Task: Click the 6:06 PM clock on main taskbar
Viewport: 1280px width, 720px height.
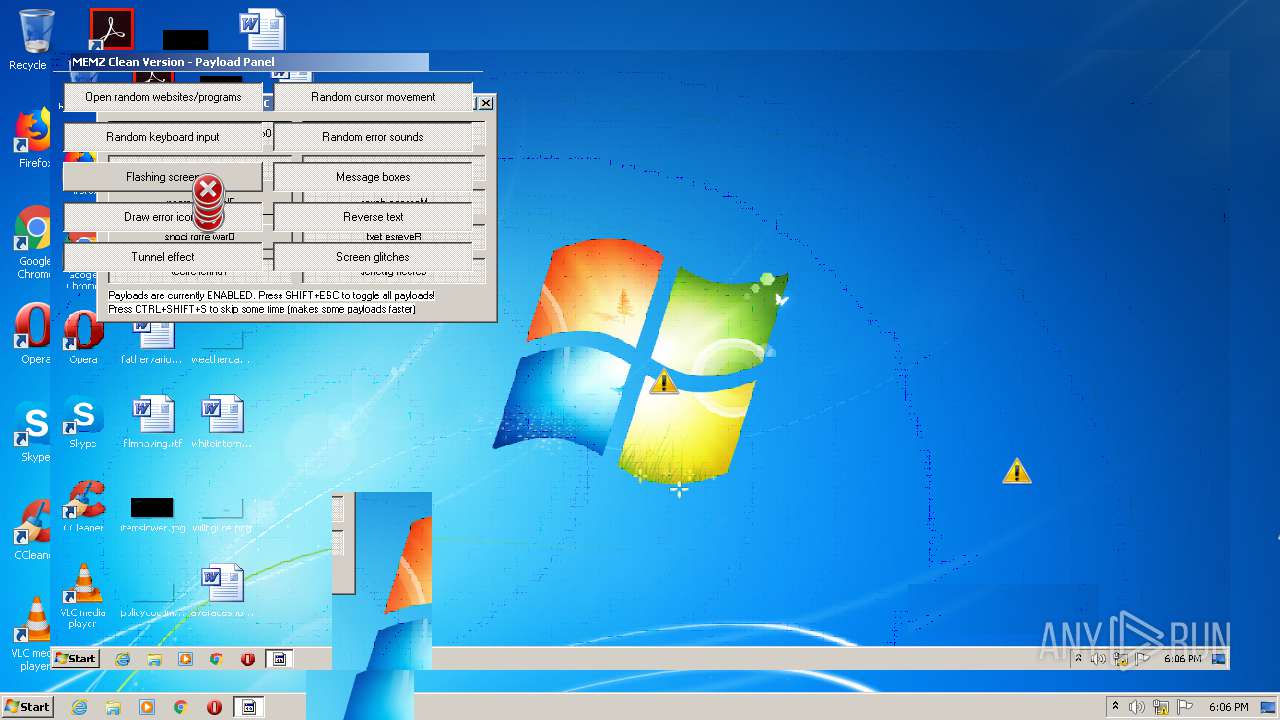Action: tap(1228, 707)
